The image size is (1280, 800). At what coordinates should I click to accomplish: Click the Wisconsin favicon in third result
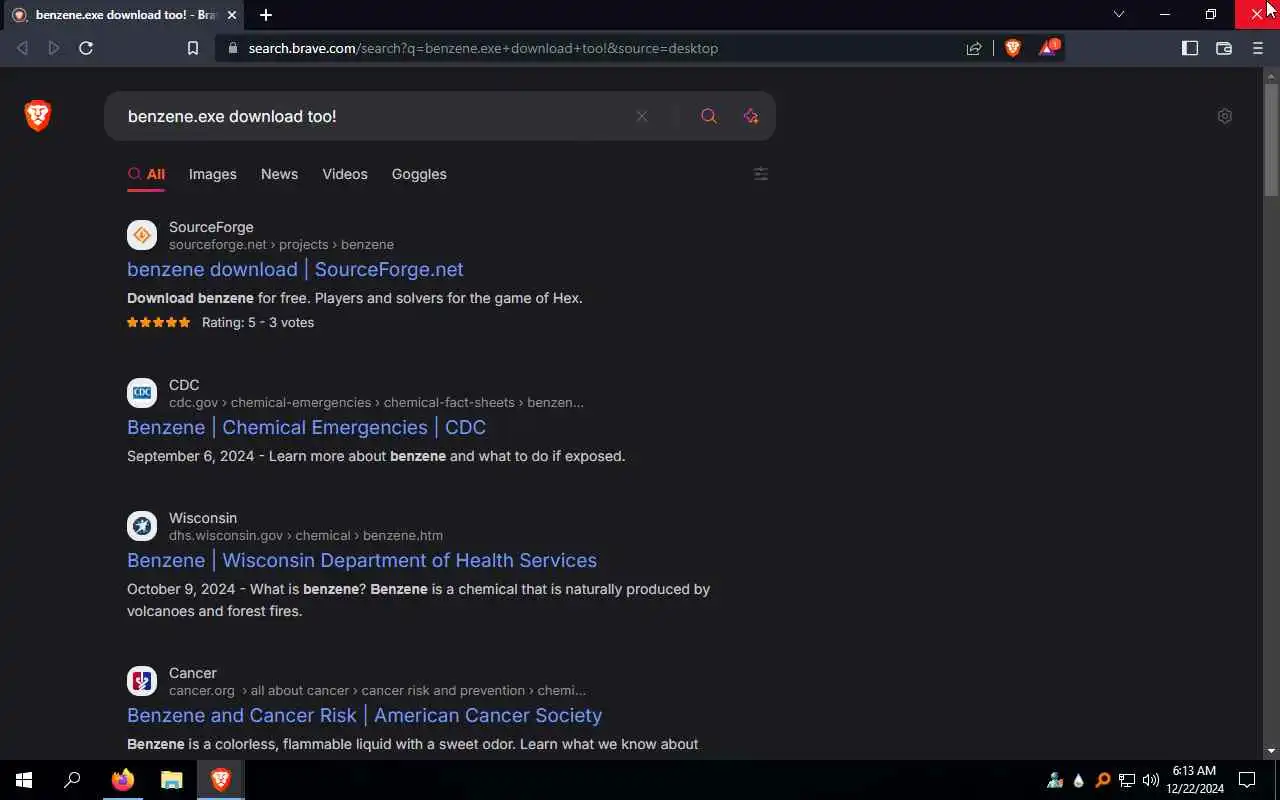click(142, 526)
